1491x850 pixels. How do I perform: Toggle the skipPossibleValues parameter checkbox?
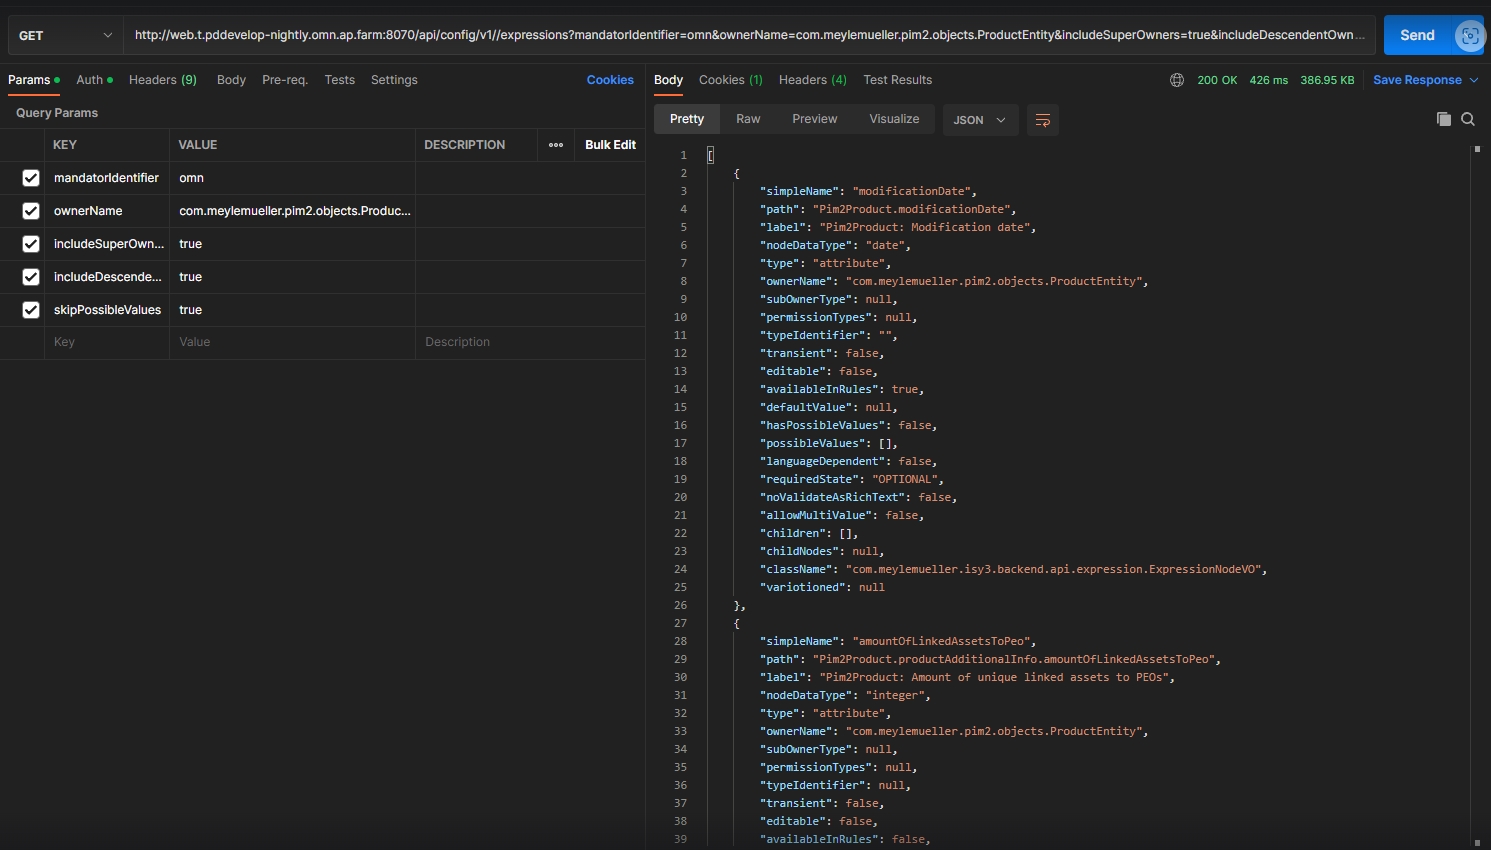[31, 310]
